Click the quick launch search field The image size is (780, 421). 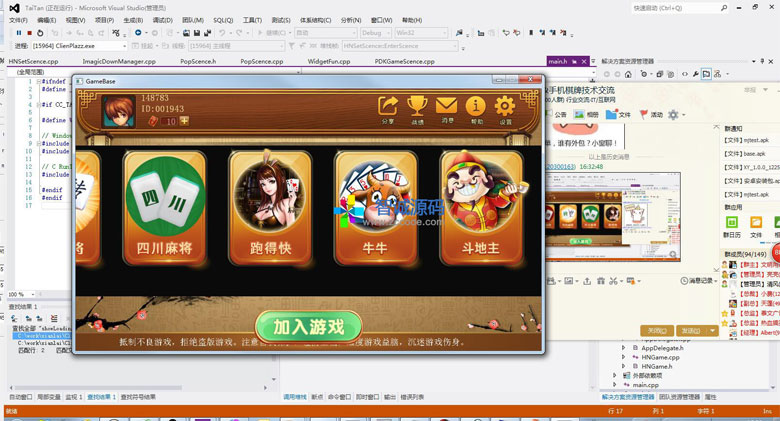tap(702, 7)
